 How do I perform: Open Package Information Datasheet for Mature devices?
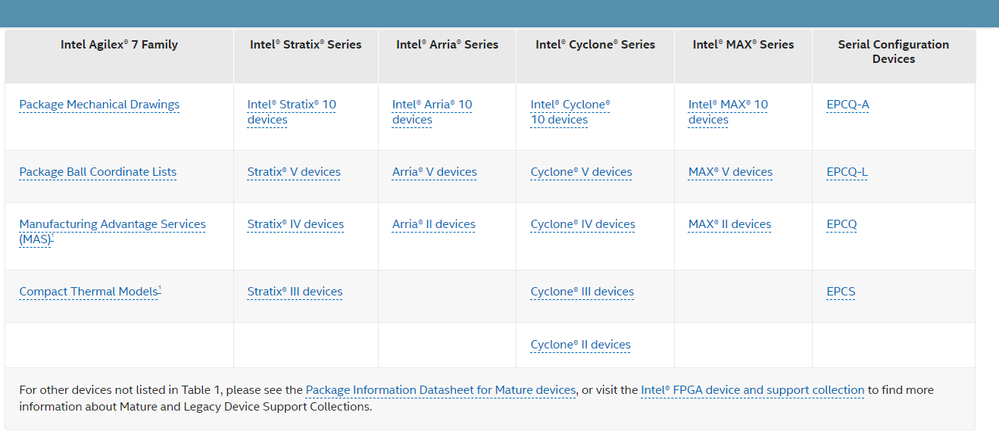440,390
